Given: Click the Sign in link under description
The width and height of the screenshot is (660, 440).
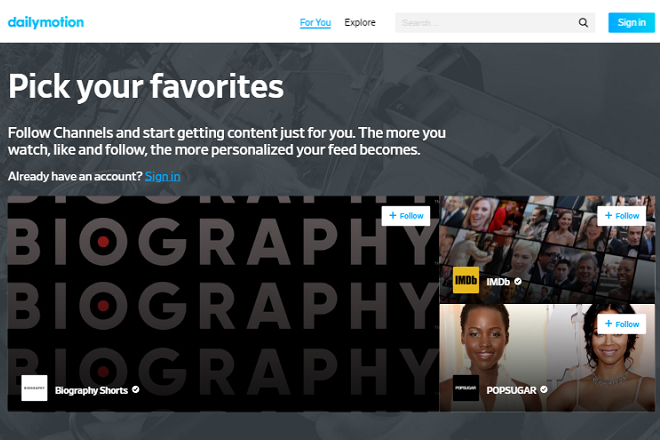Looking at the screenshot, I should point(162,176).
